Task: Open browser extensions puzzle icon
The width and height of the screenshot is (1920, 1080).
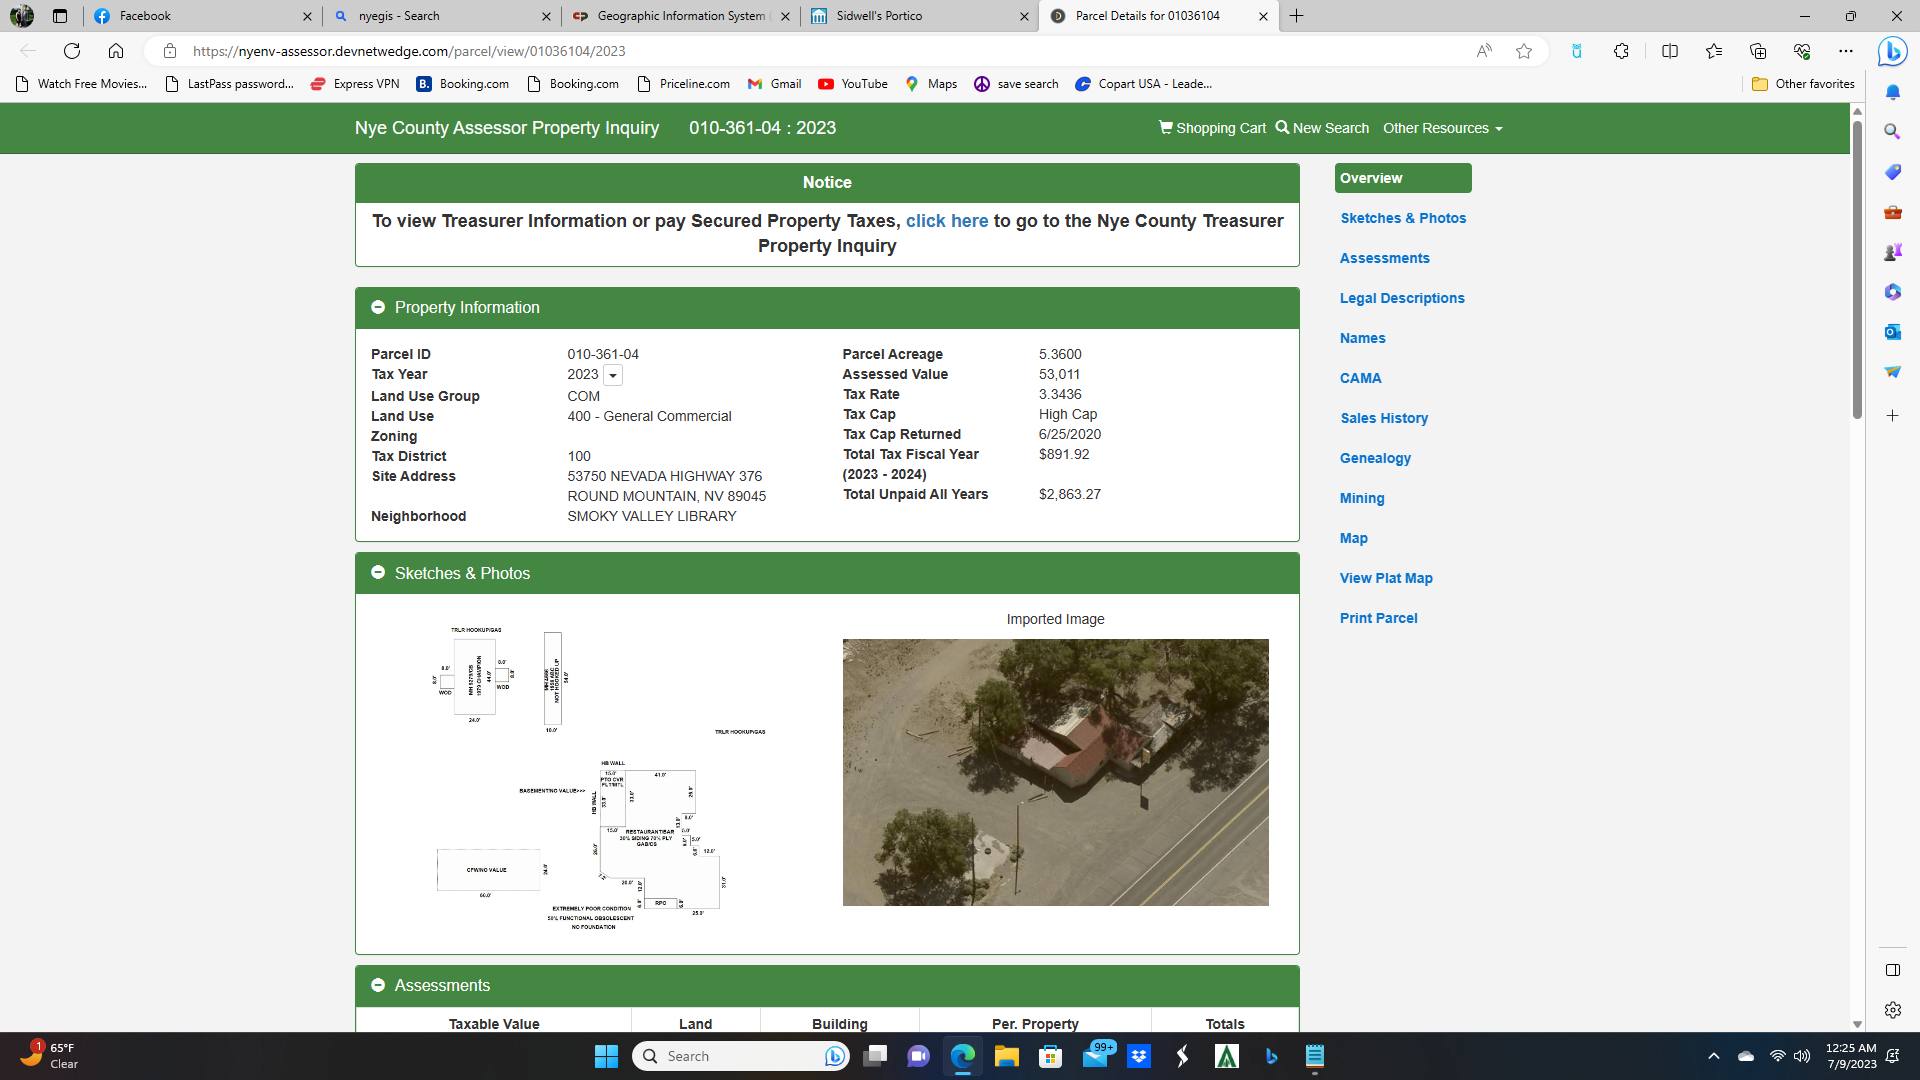Action: 1621,51
